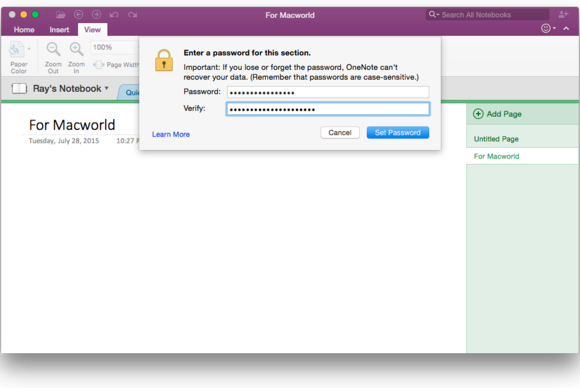The width and height of the screenshot is (580, 388).
Task: Open the notebook folder icon in title bar
Action: (x=61, y=15)
